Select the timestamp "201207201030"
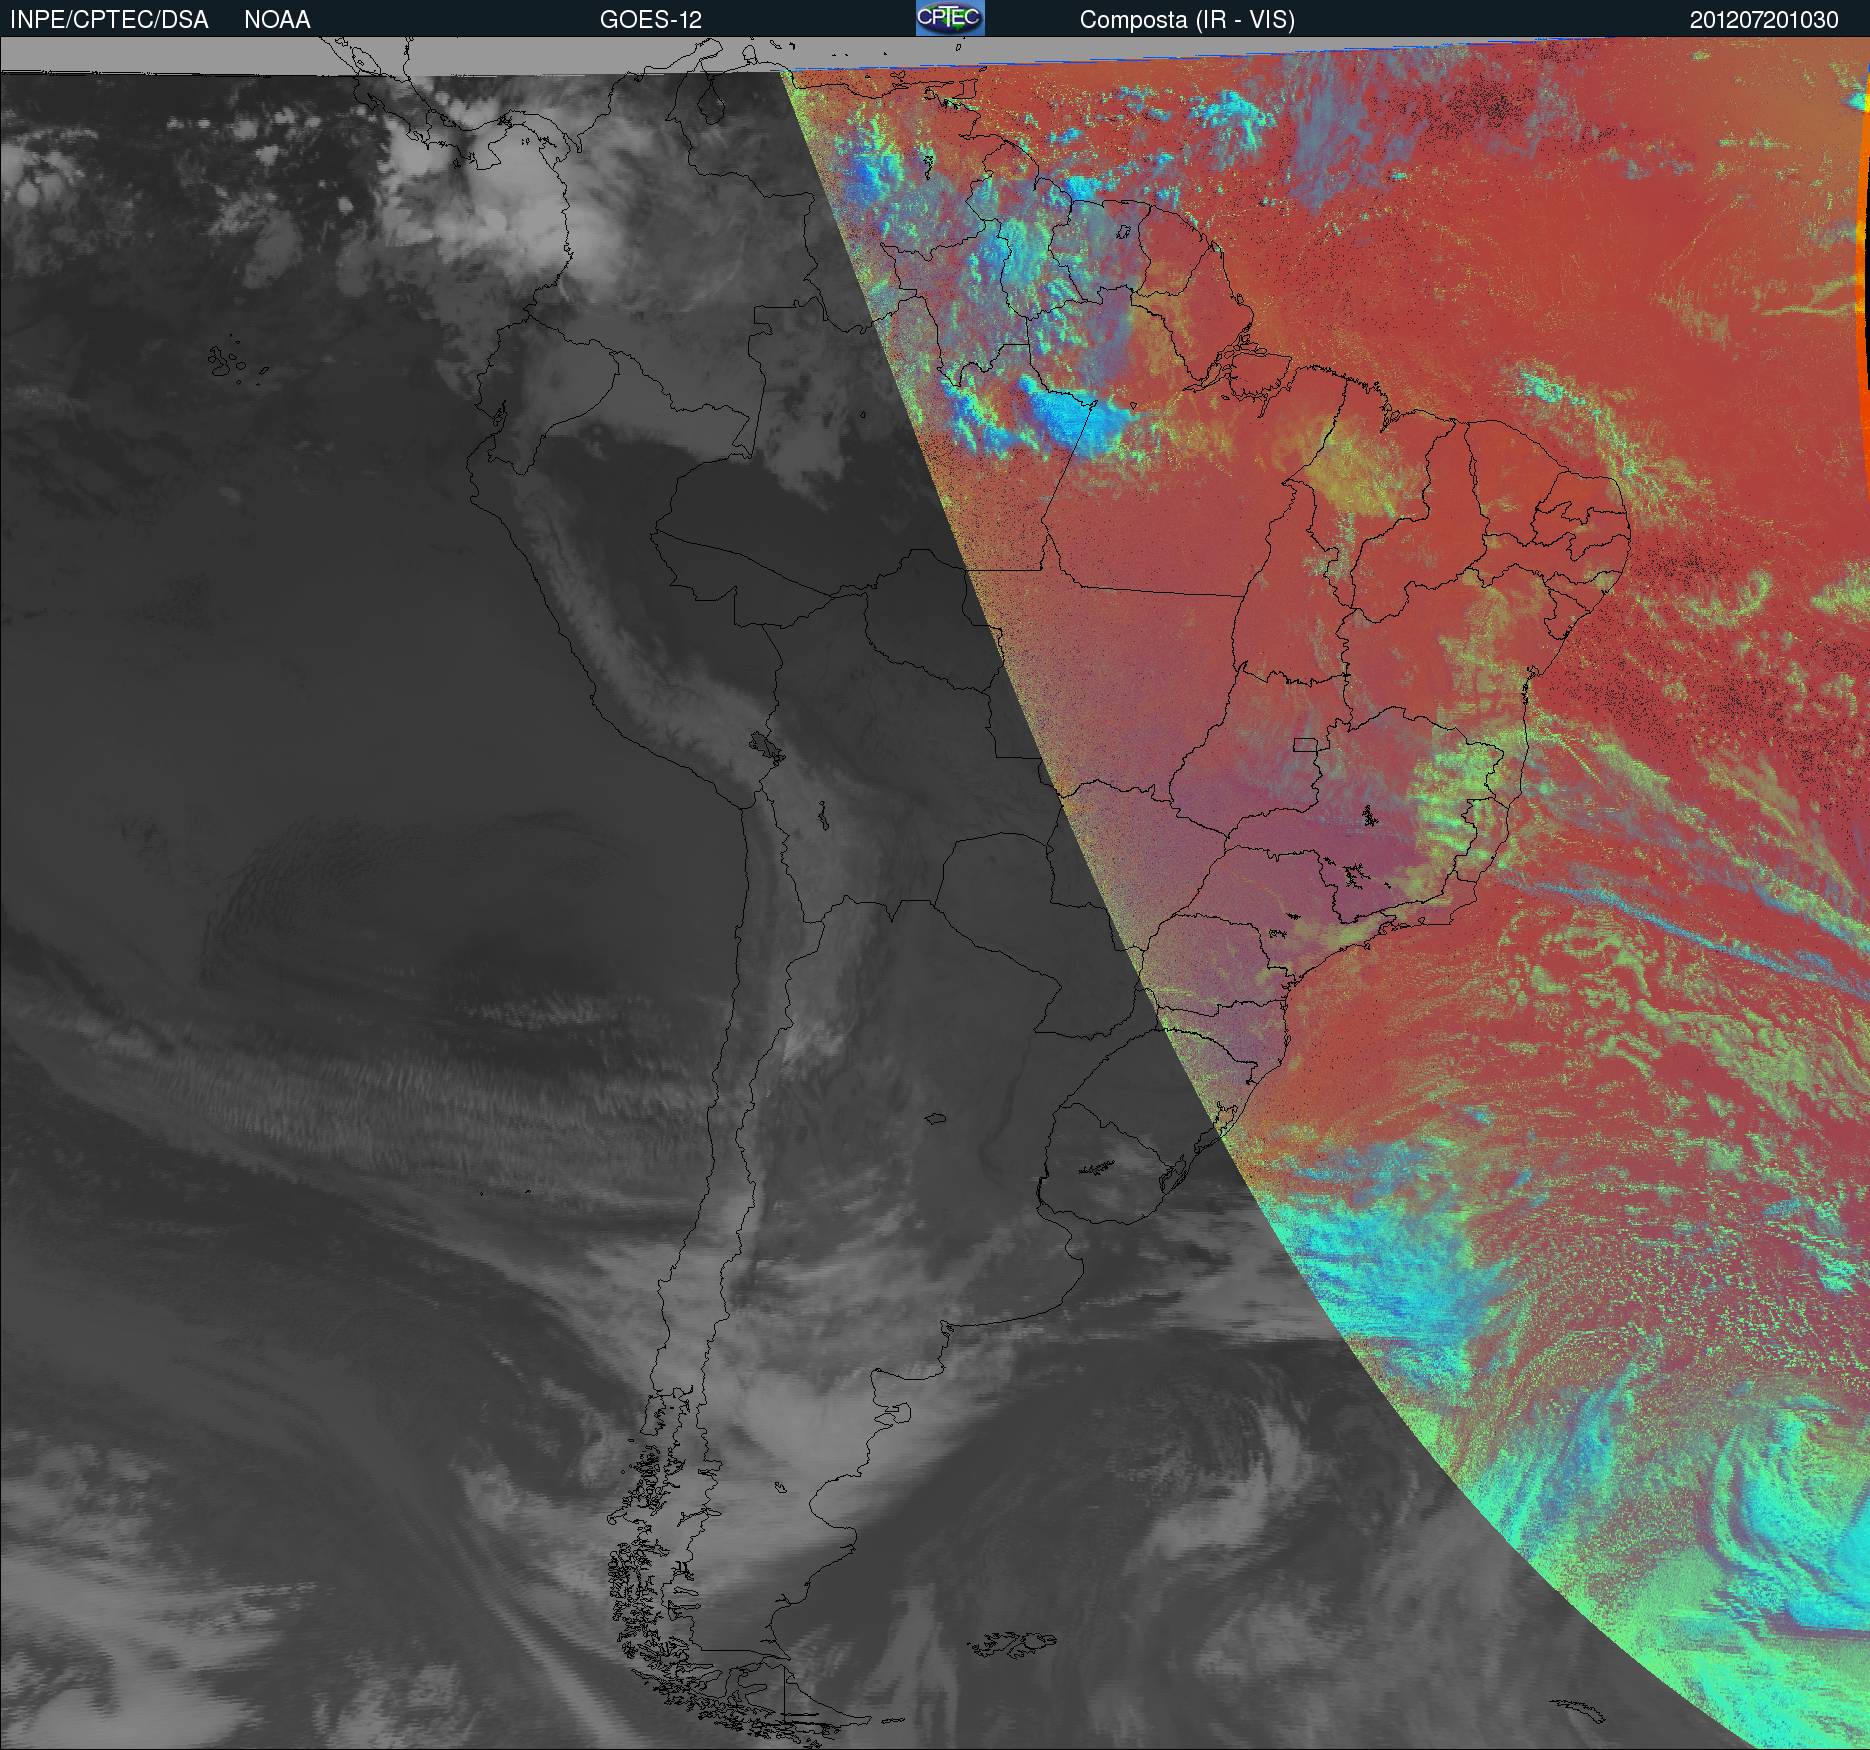This screenshot has width=1870, height=1750. [1764, 20]
